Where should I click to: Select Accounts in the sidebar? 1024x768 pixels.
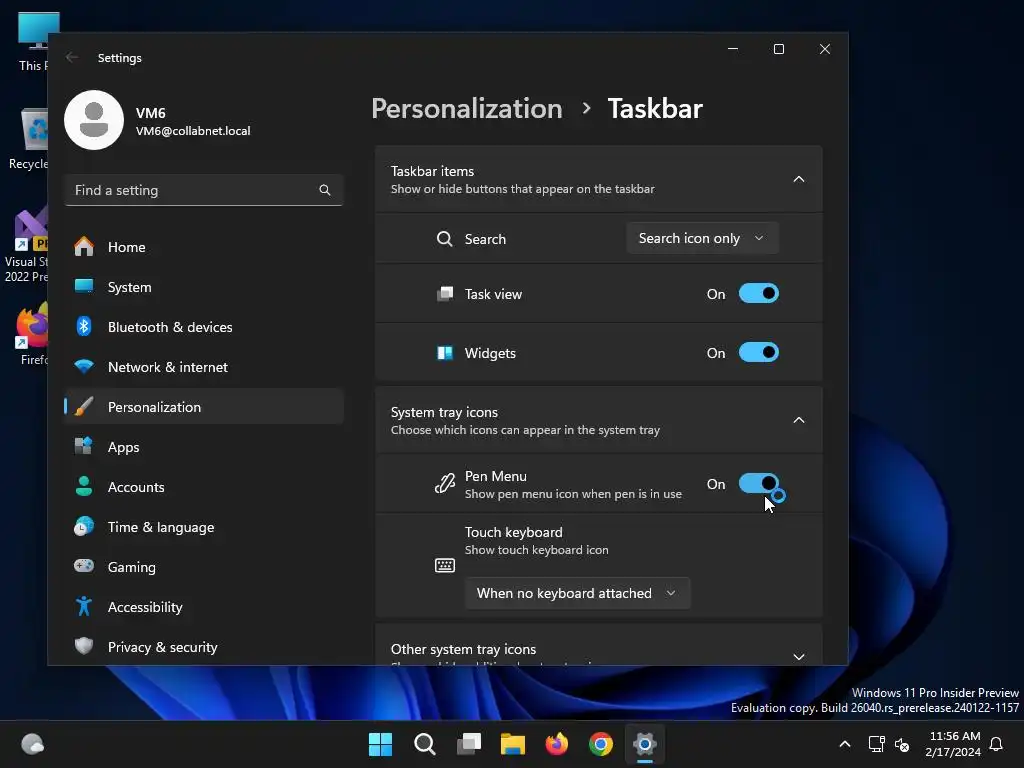pyautogui.click(x=204, y=487)
